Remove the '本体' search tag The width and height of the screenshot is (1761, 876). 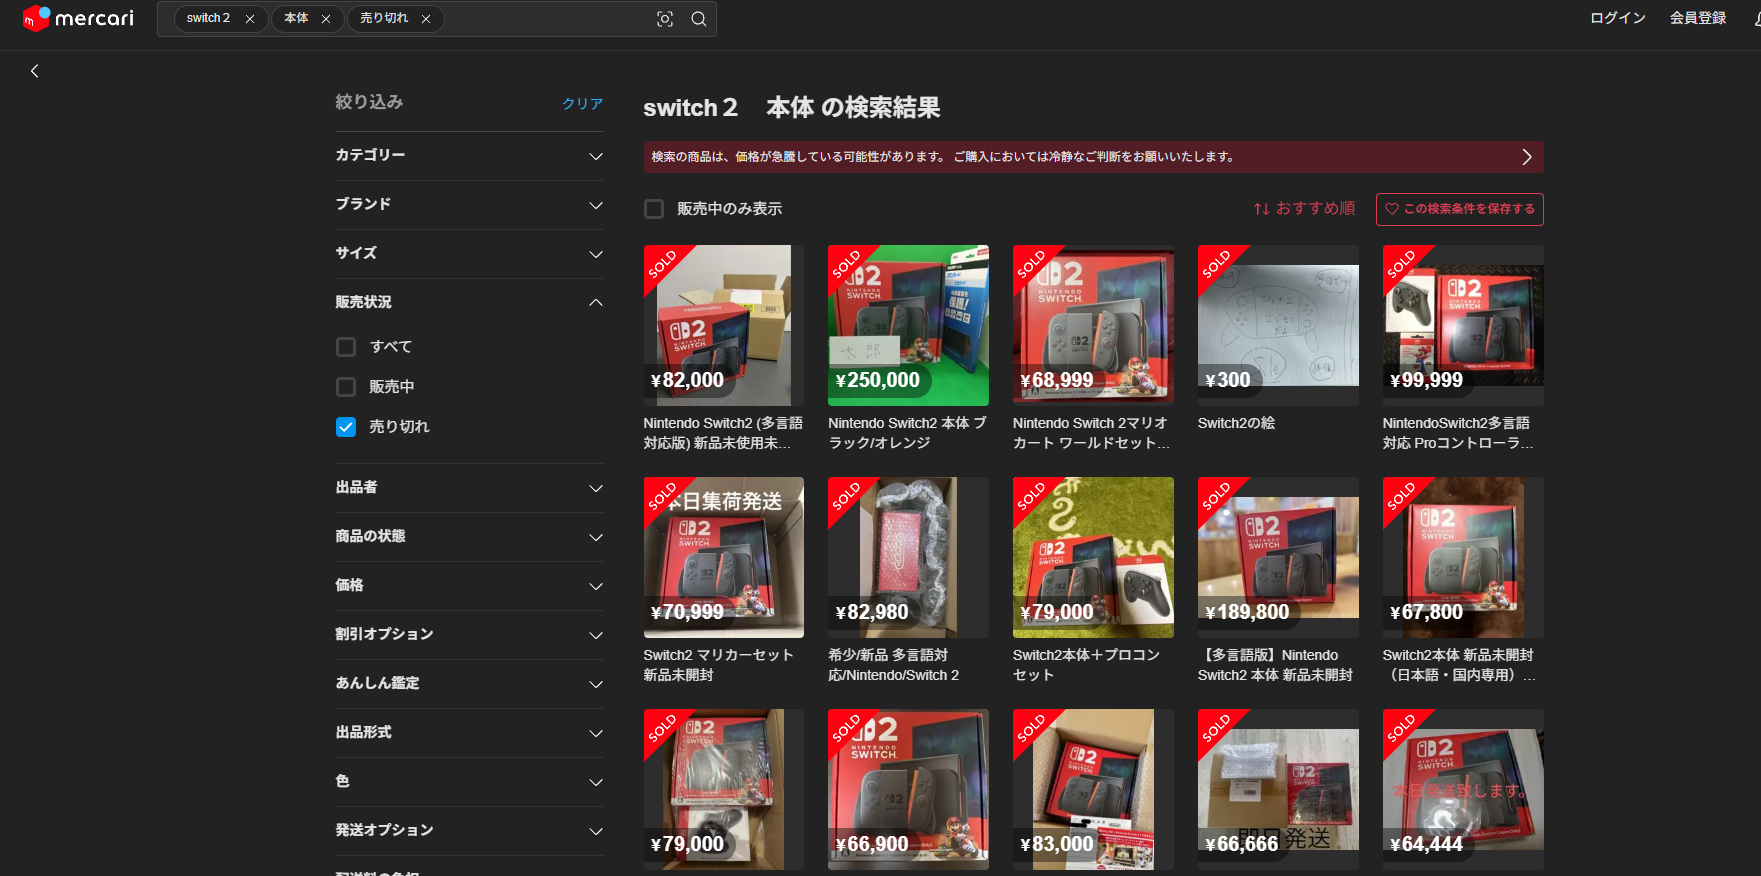pos(326,19)
